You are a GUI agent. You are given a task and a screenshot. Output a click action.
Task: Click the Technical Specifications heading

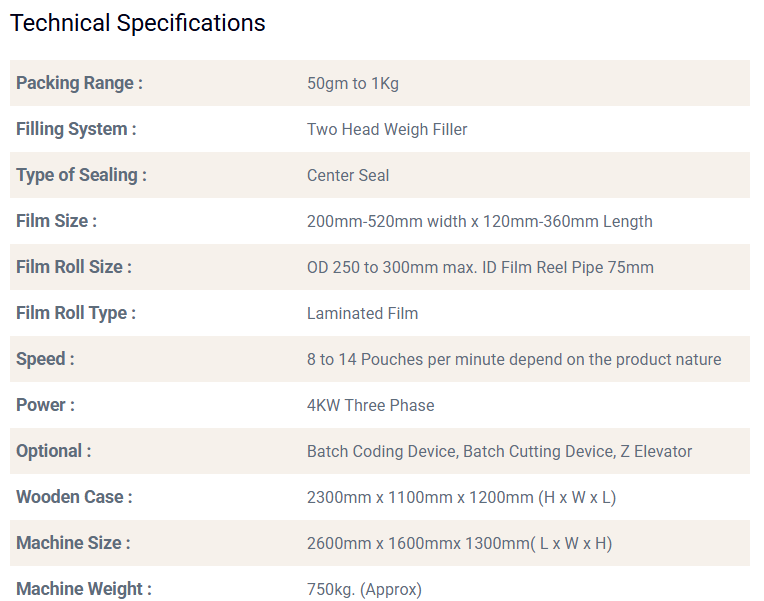[x=138, y=23]
